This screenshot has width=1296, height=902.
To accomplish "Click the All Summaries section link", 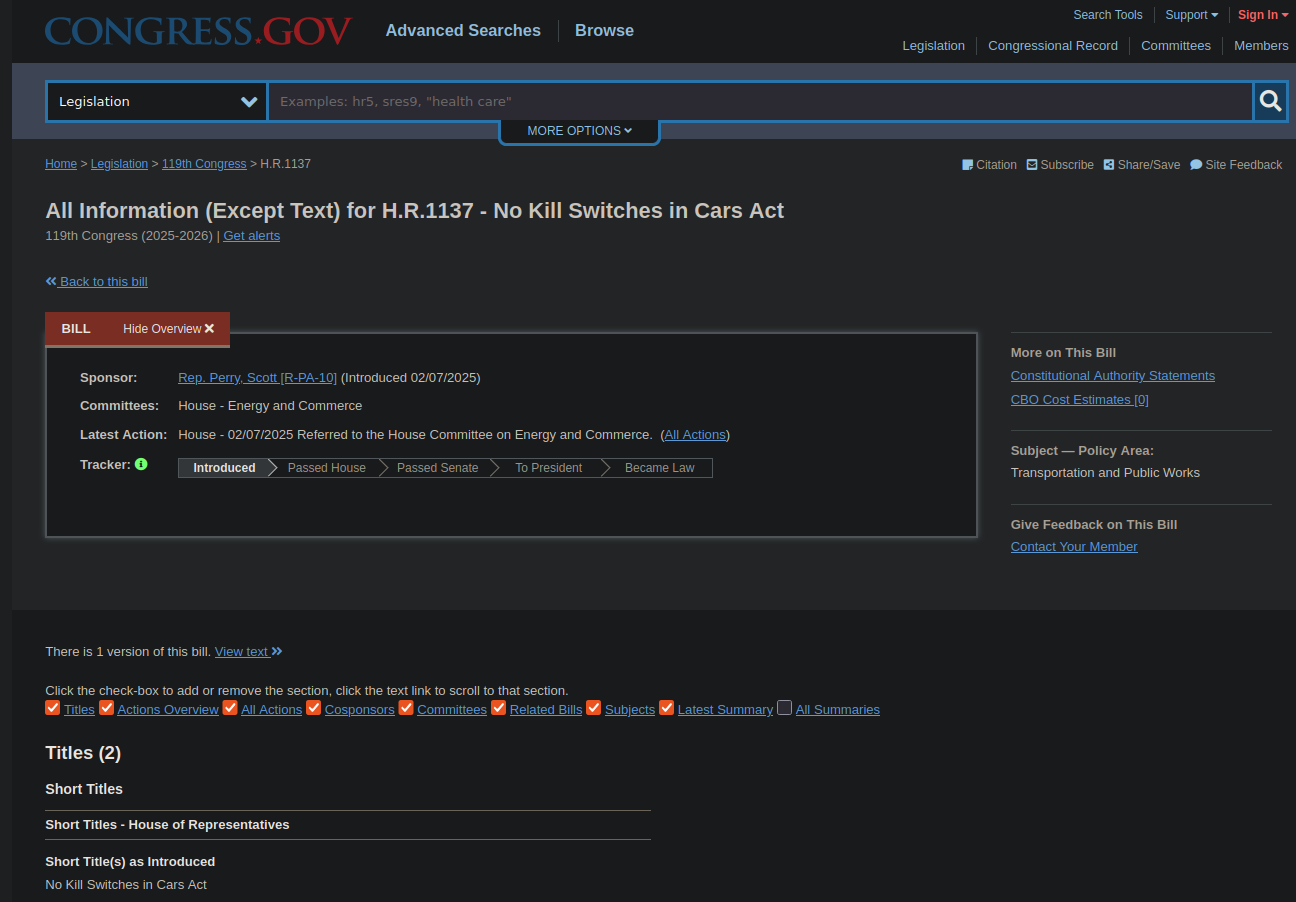I will (x=838, y=710).
